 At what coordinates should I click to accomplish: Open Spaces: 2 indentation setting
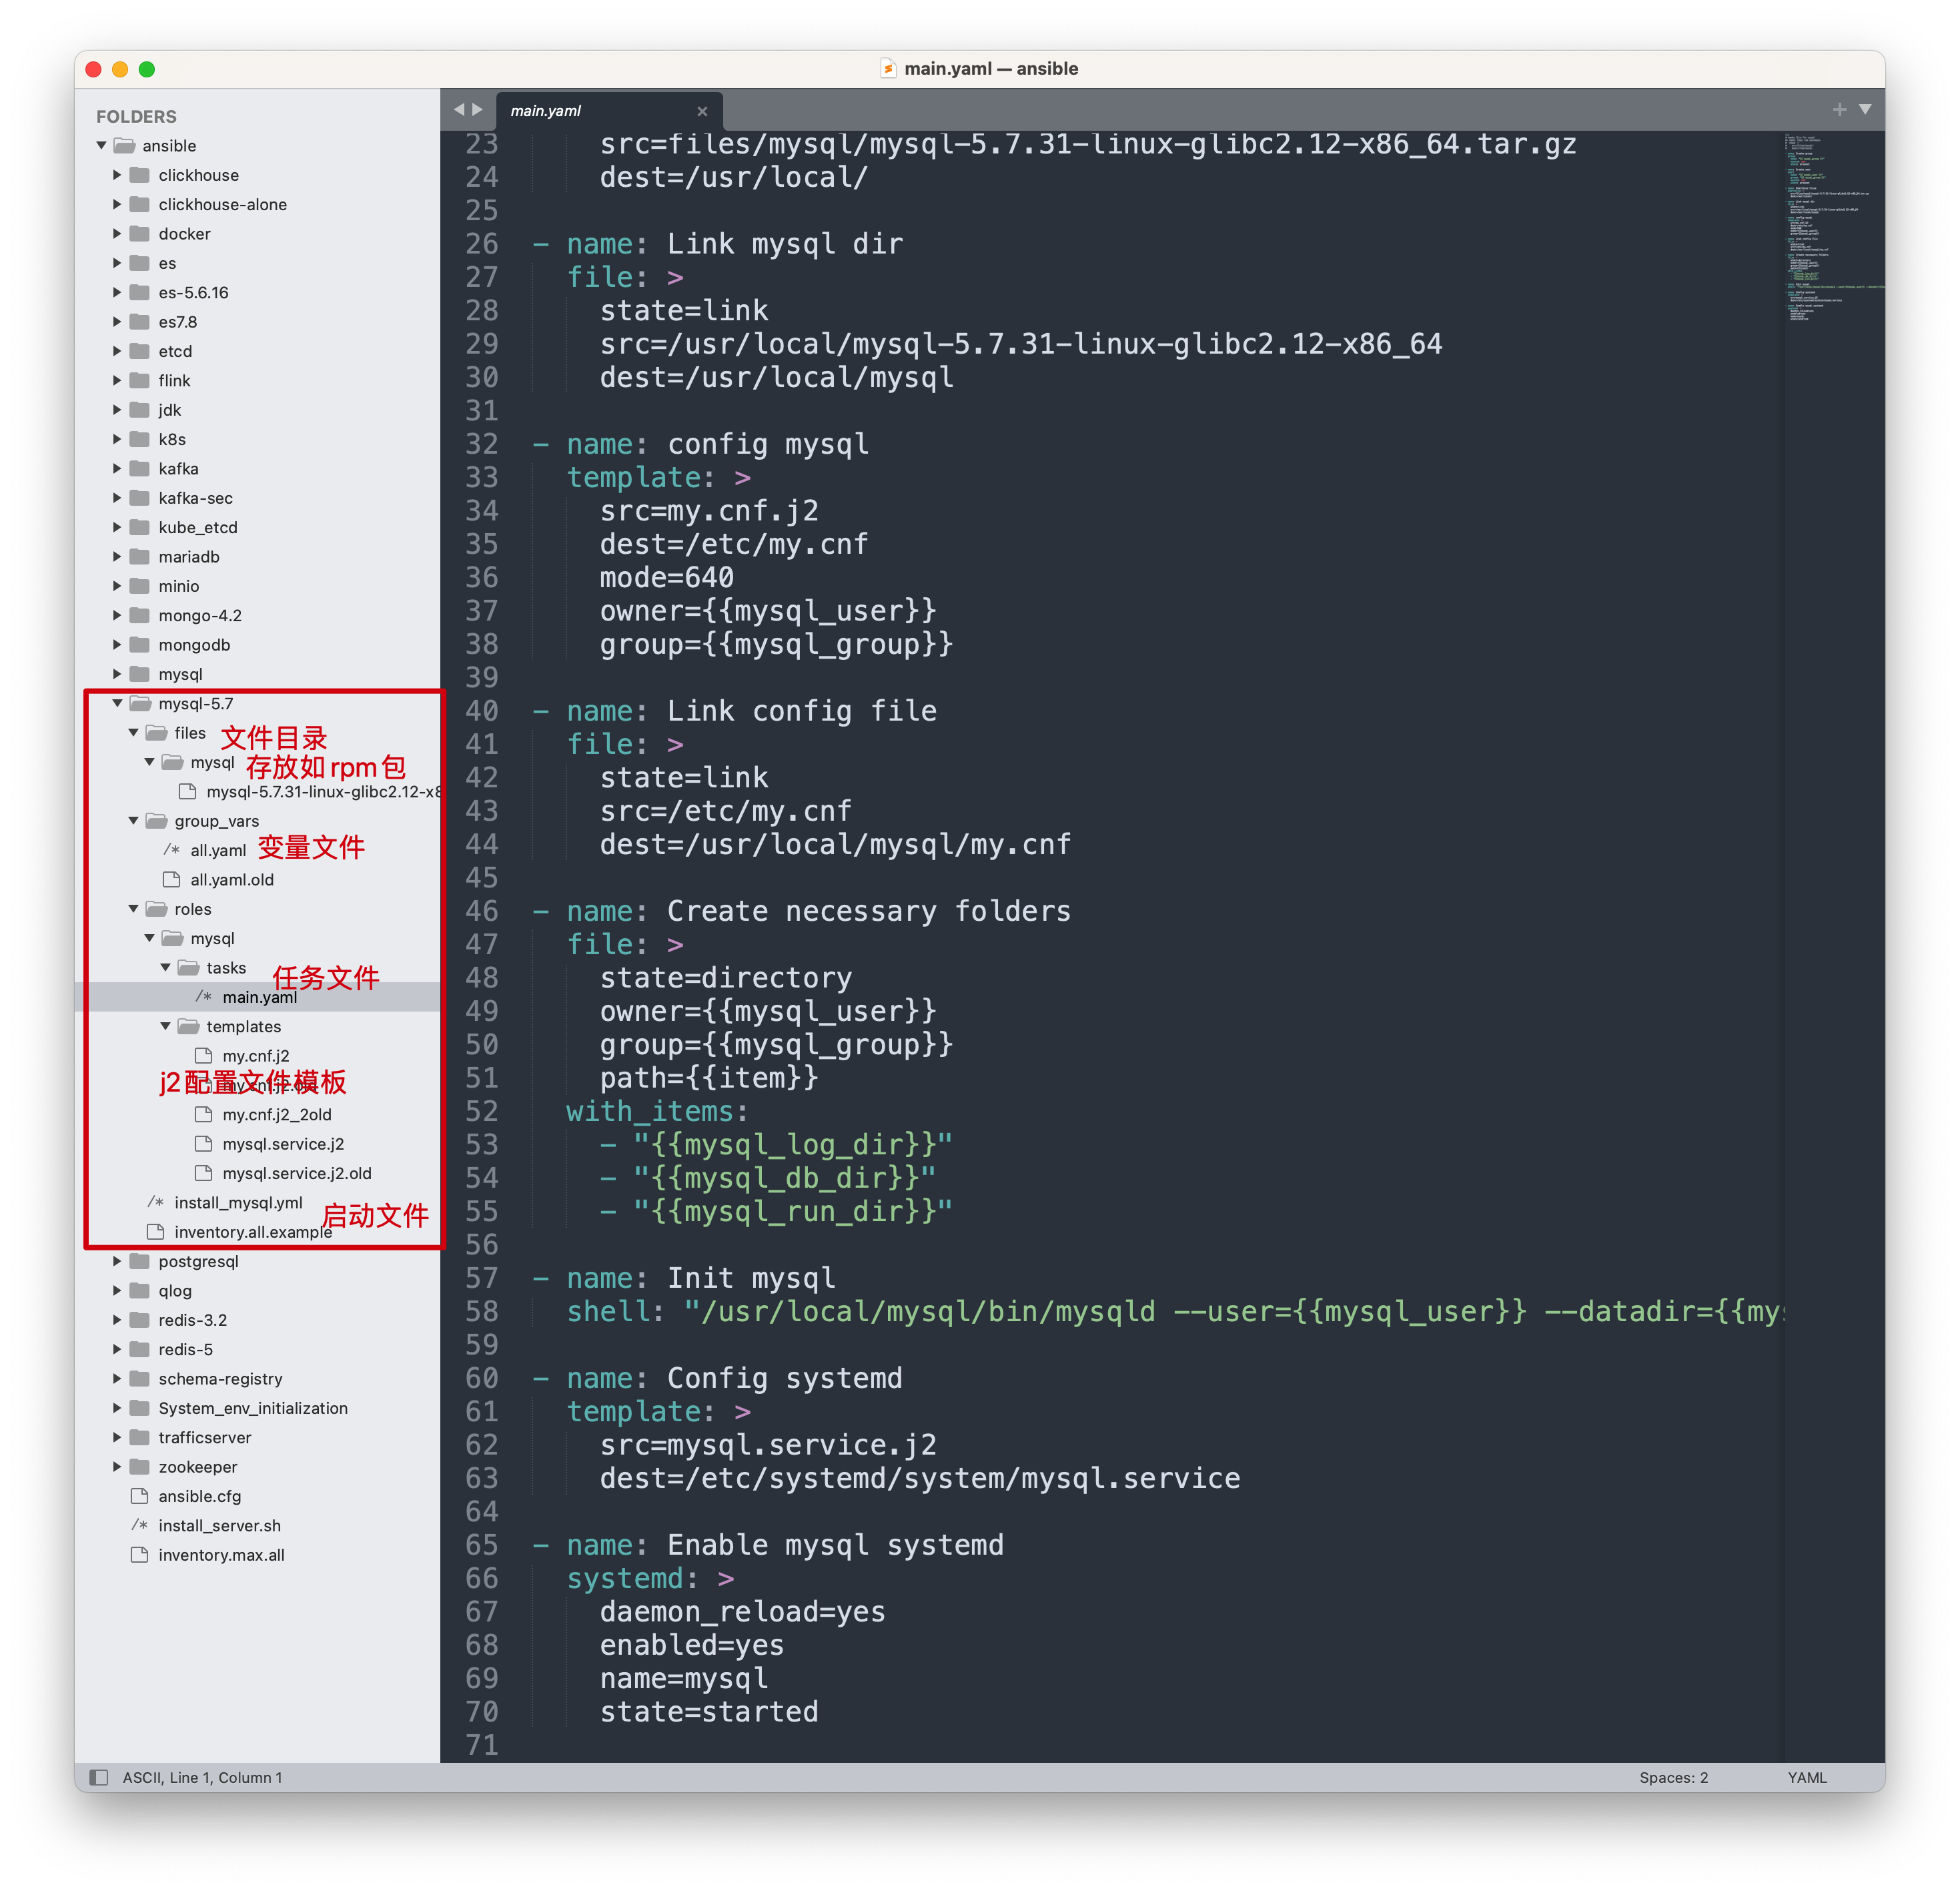[1673, 1777]
